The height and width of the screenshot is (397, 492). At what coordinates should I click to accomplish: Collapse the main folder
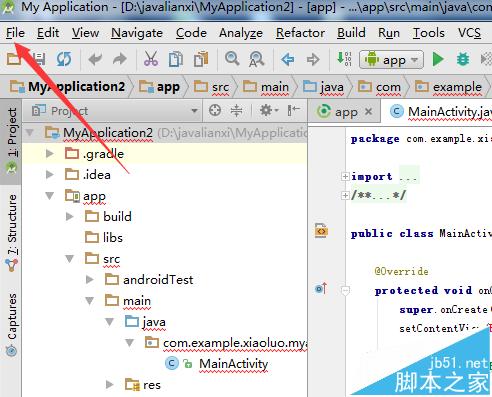click(x=90, y=301)
